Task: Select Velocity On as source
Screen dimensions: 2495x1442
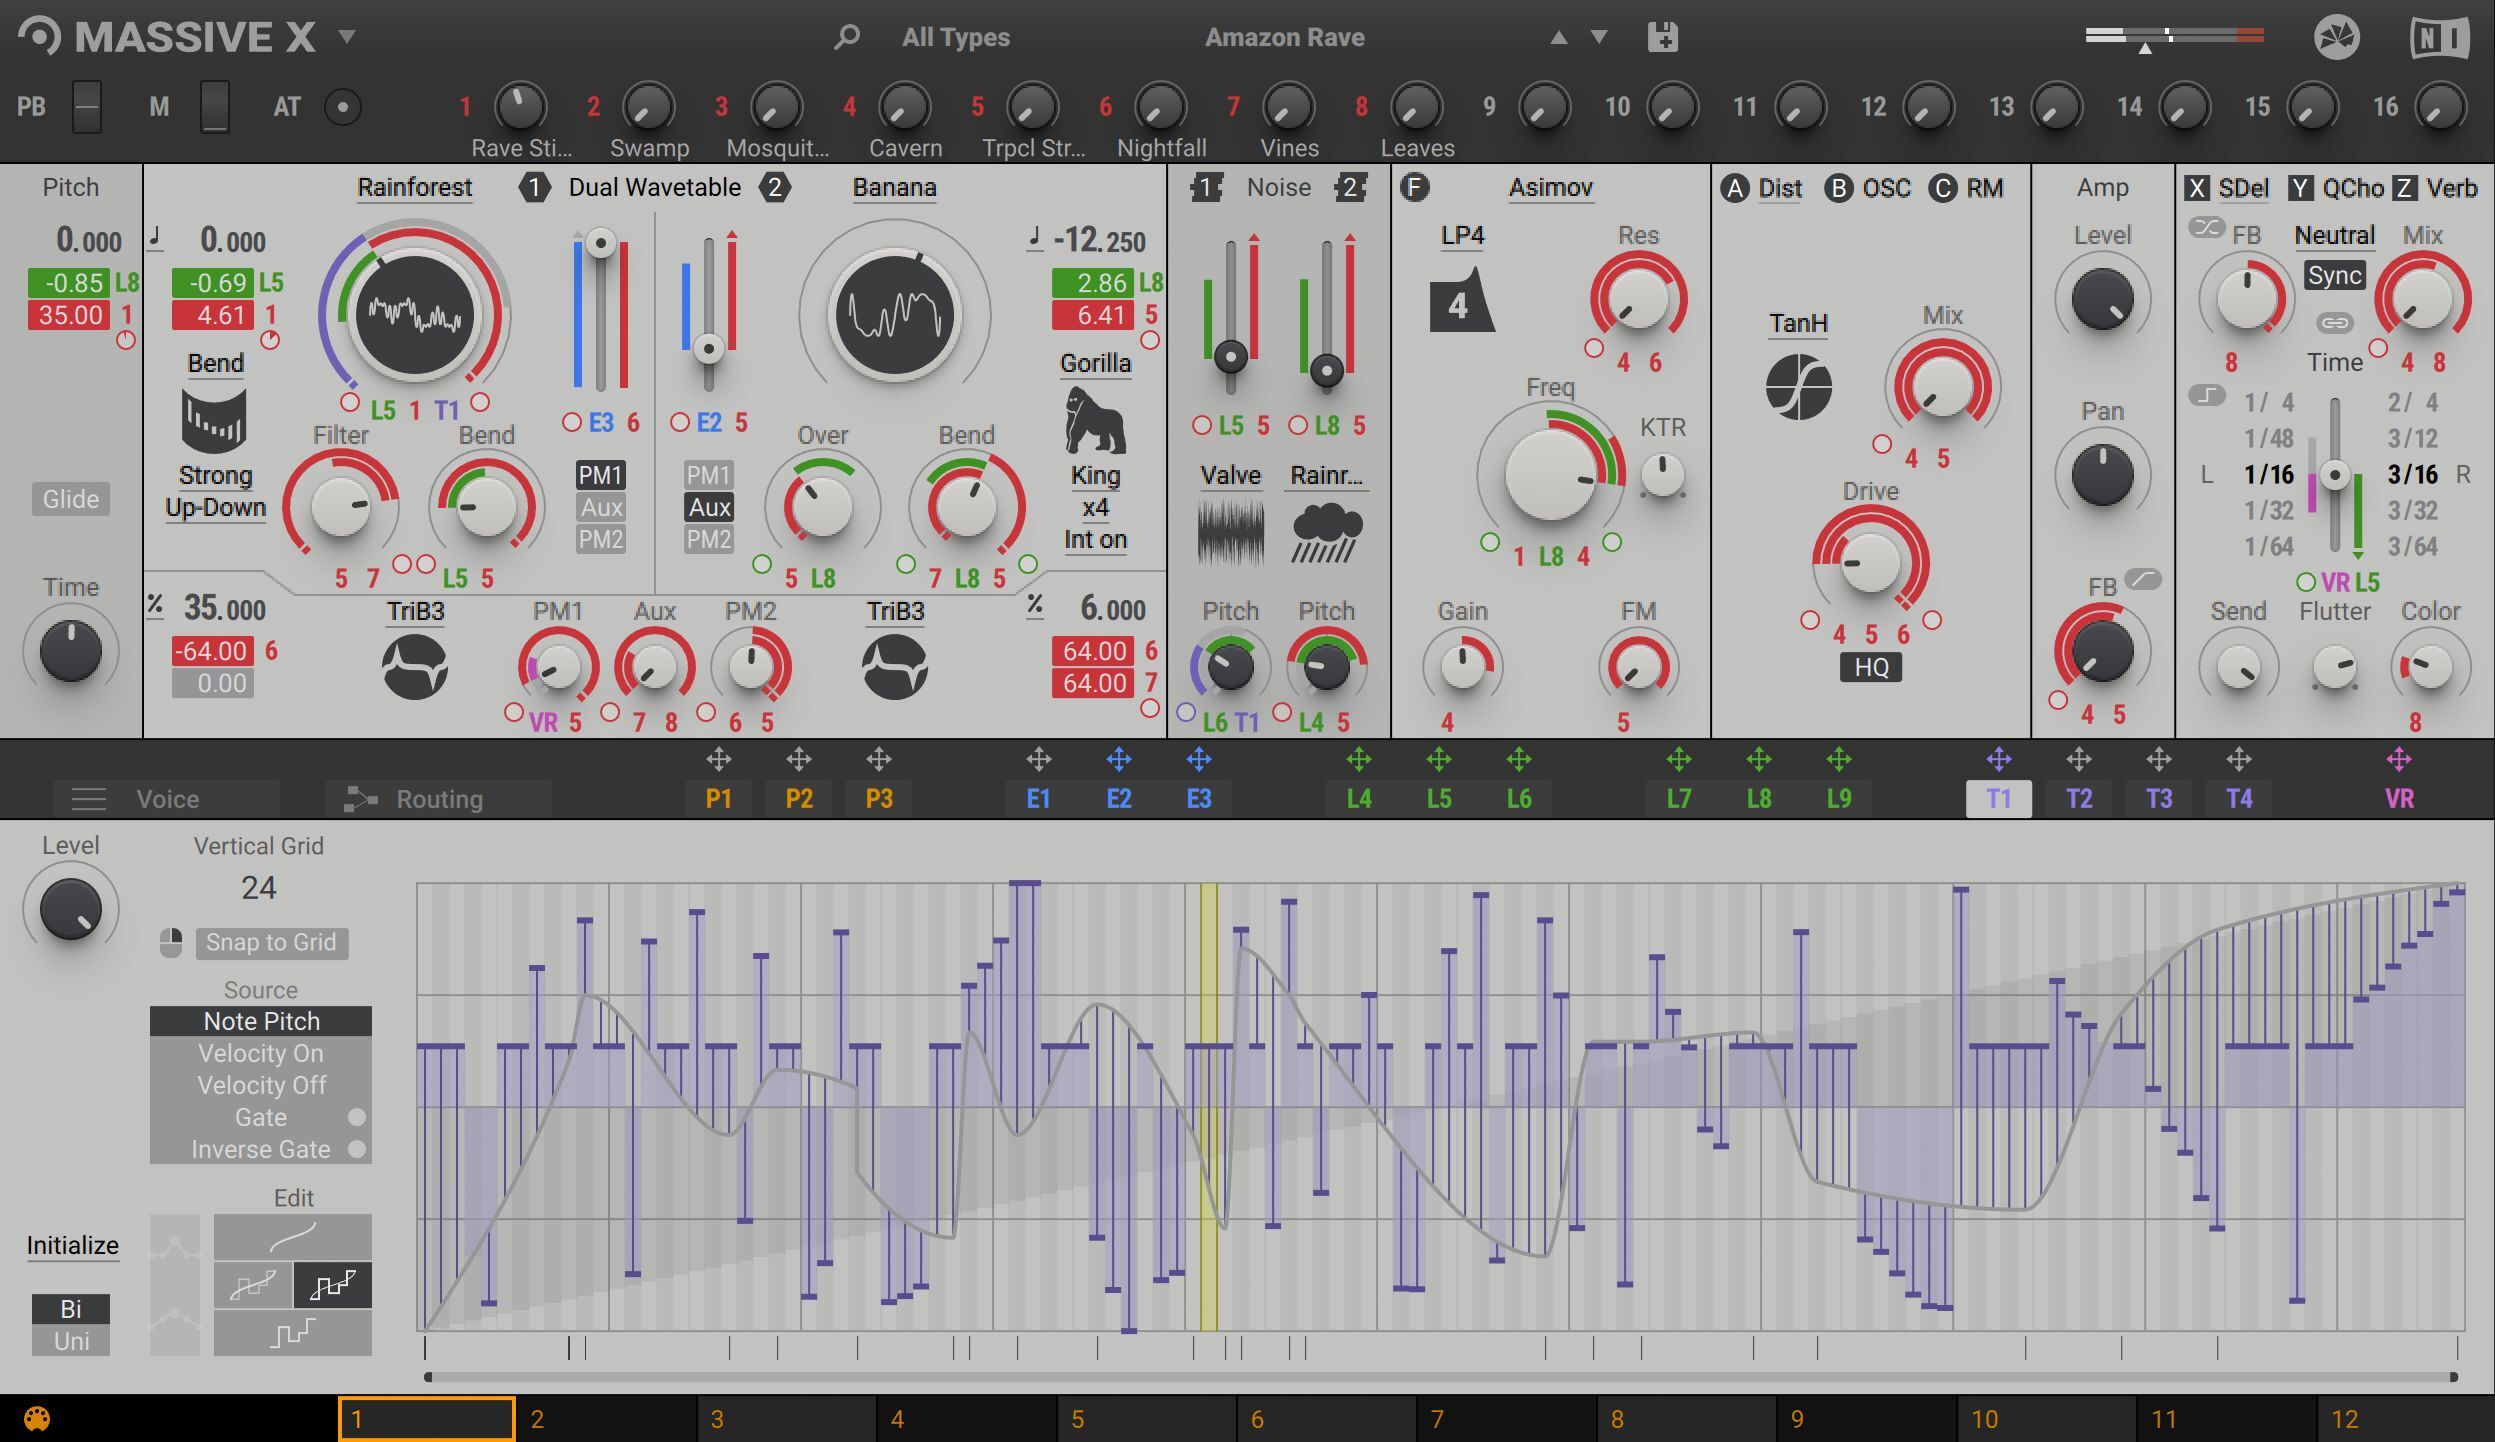Action: (261, 1053)
